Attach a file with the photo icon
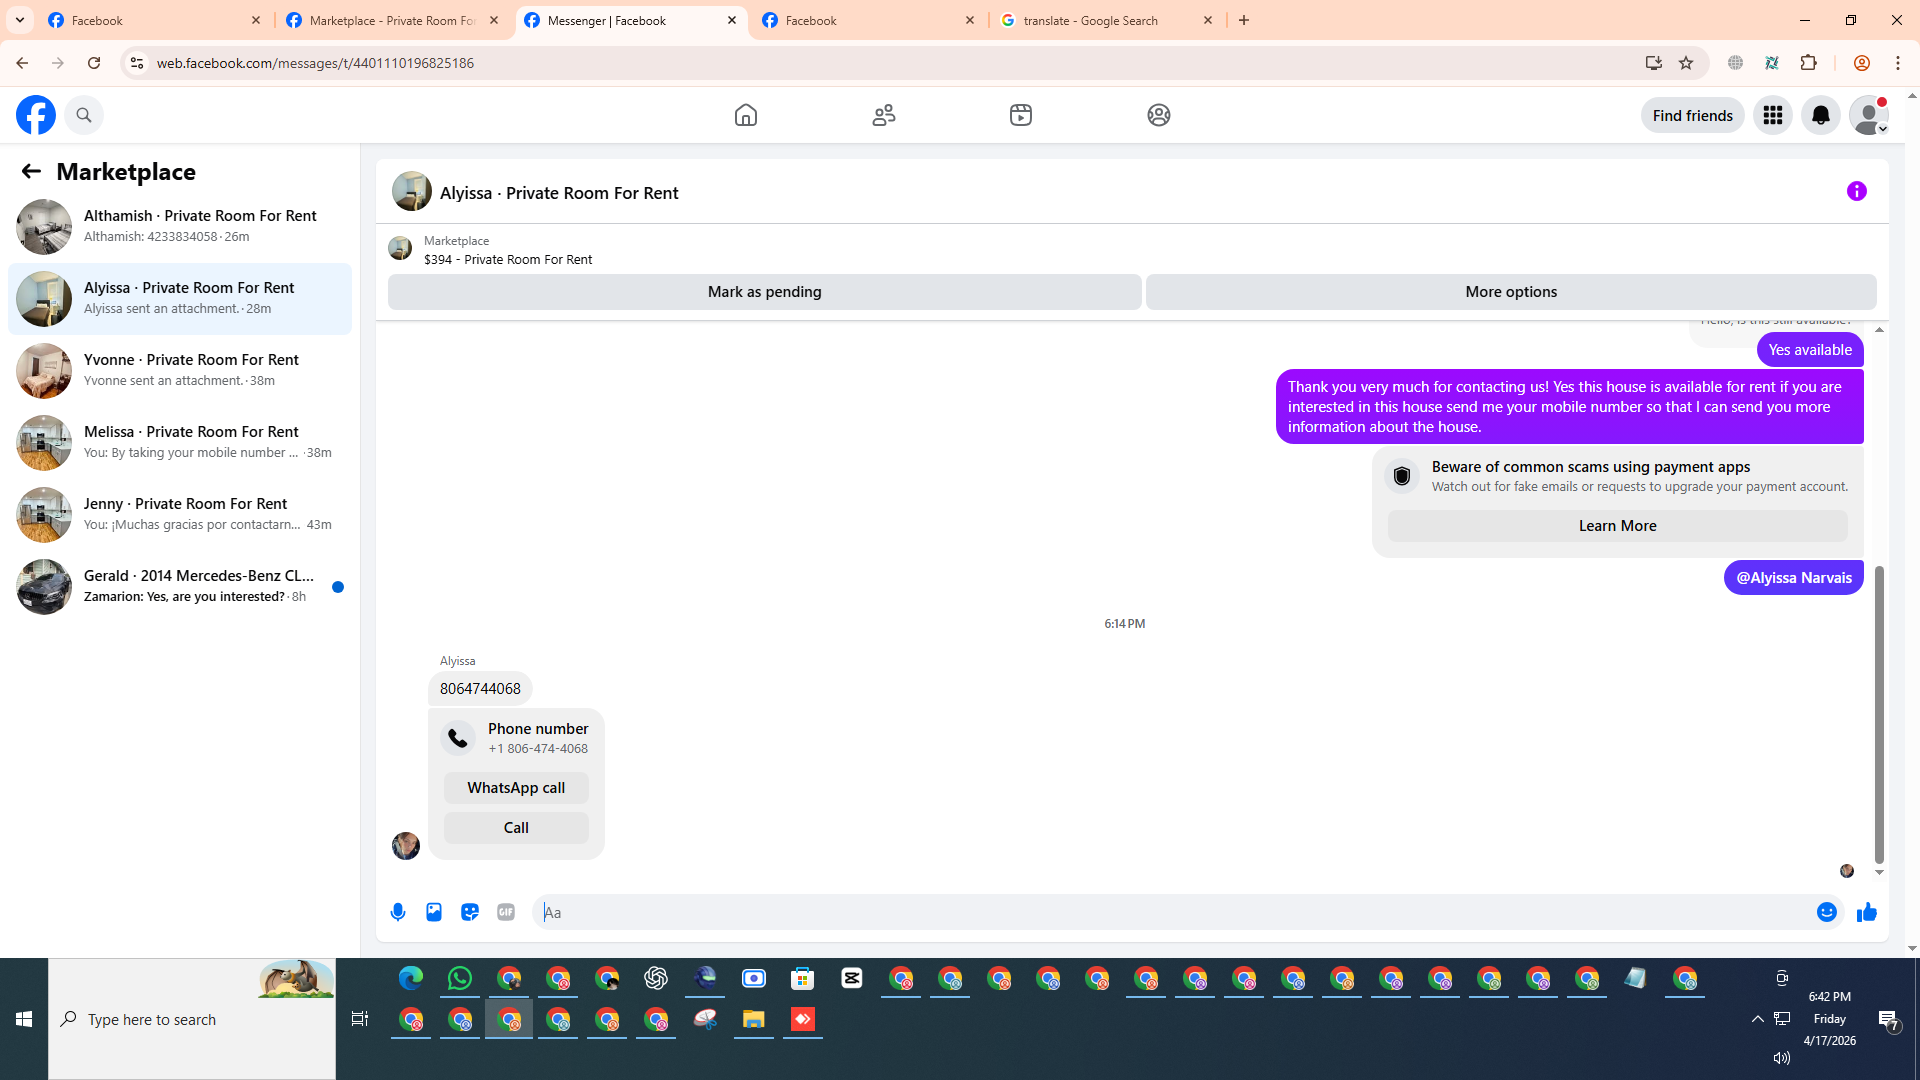This screenshot has width=1920, height=1080. tap(434, 912)
